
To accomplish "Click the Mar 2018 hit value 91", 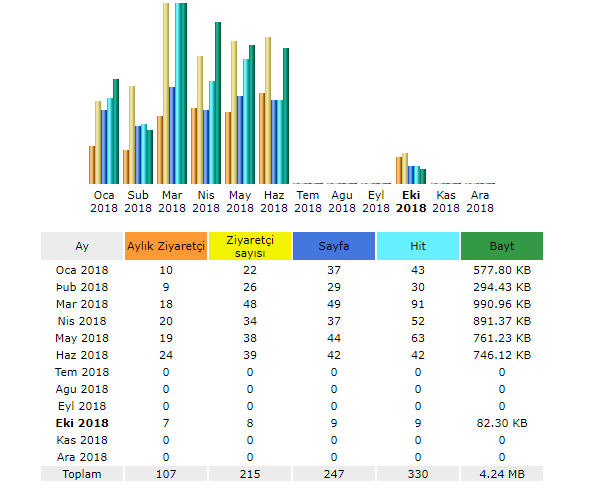I will coord(418,304).
